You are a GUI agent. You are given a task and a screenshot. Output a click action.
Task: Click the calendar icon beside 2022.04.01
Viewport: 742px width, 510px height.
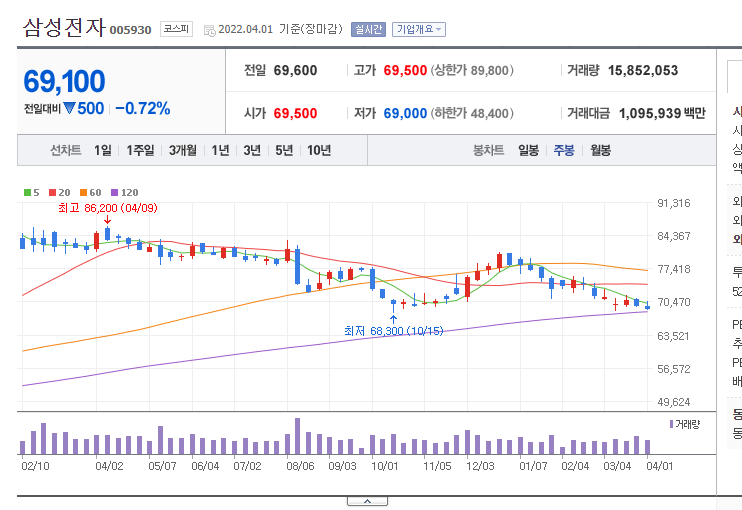pos(209,31)
